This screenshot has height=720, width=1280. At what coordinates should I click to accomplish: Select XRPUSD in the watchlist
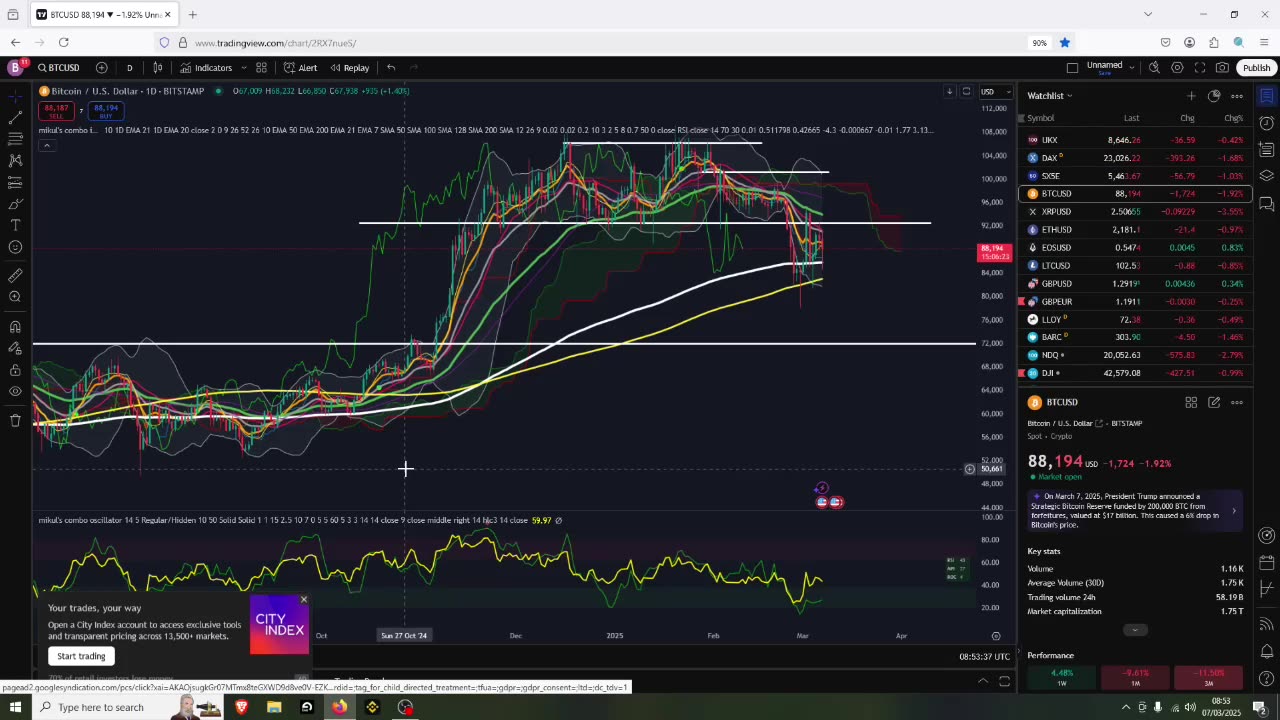point(1135,212)
